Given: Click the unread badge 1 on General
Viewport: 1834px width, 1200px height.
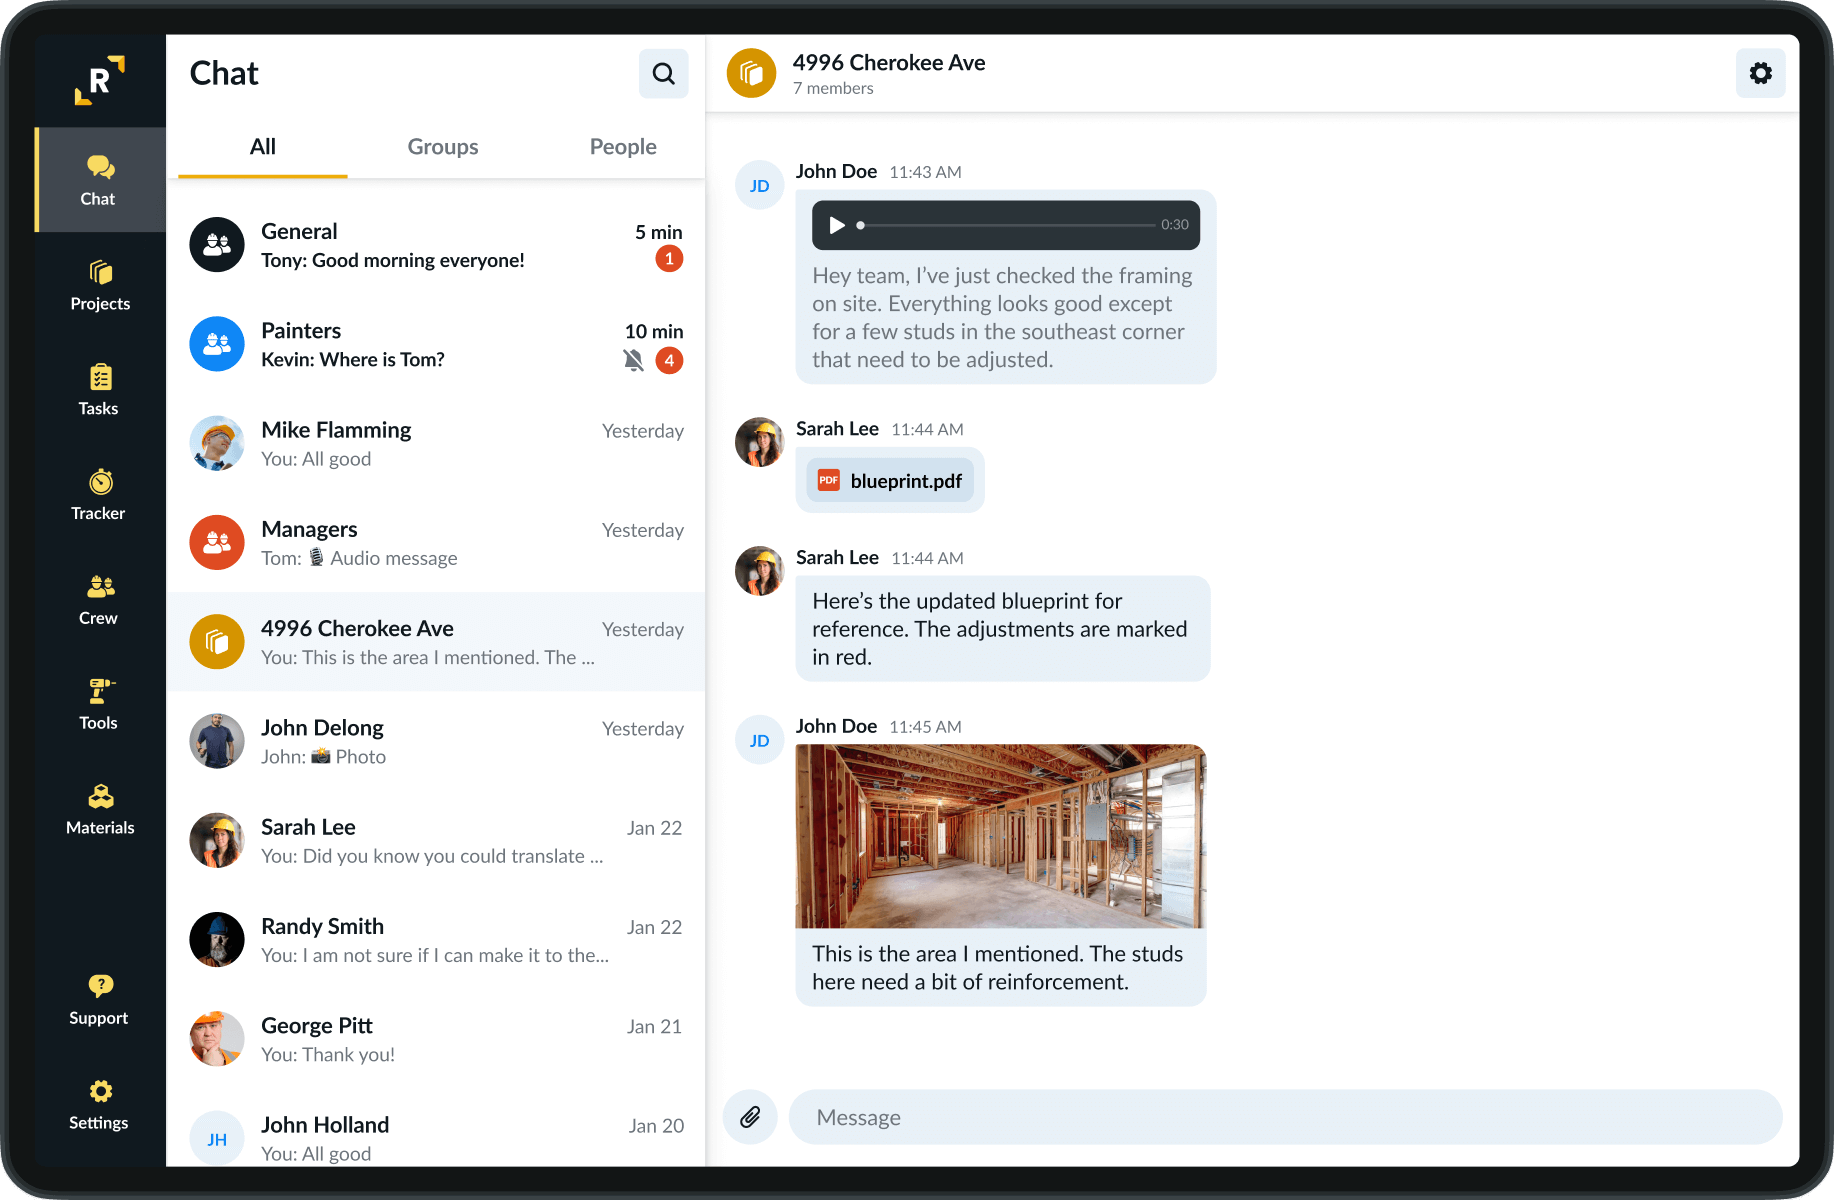Looking at the screenshot, I should pyautogui.click(x=670, y=259).
